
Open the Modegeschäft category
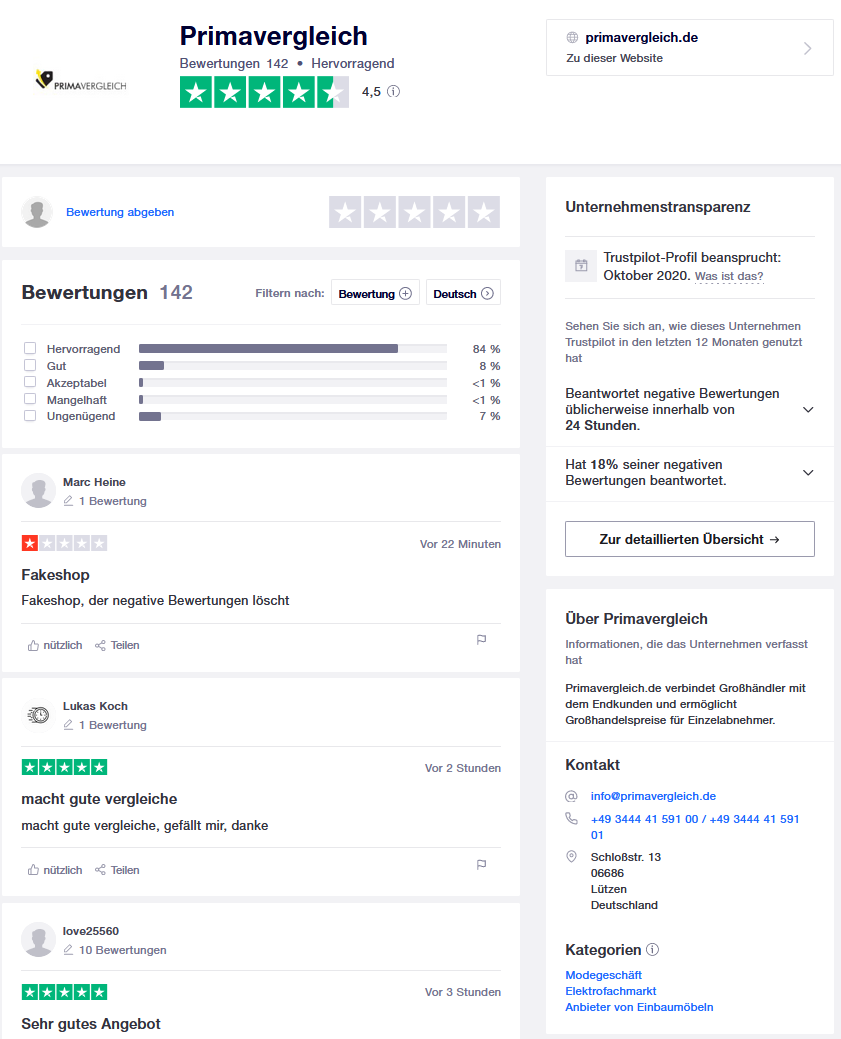click(x=604, y=975)
